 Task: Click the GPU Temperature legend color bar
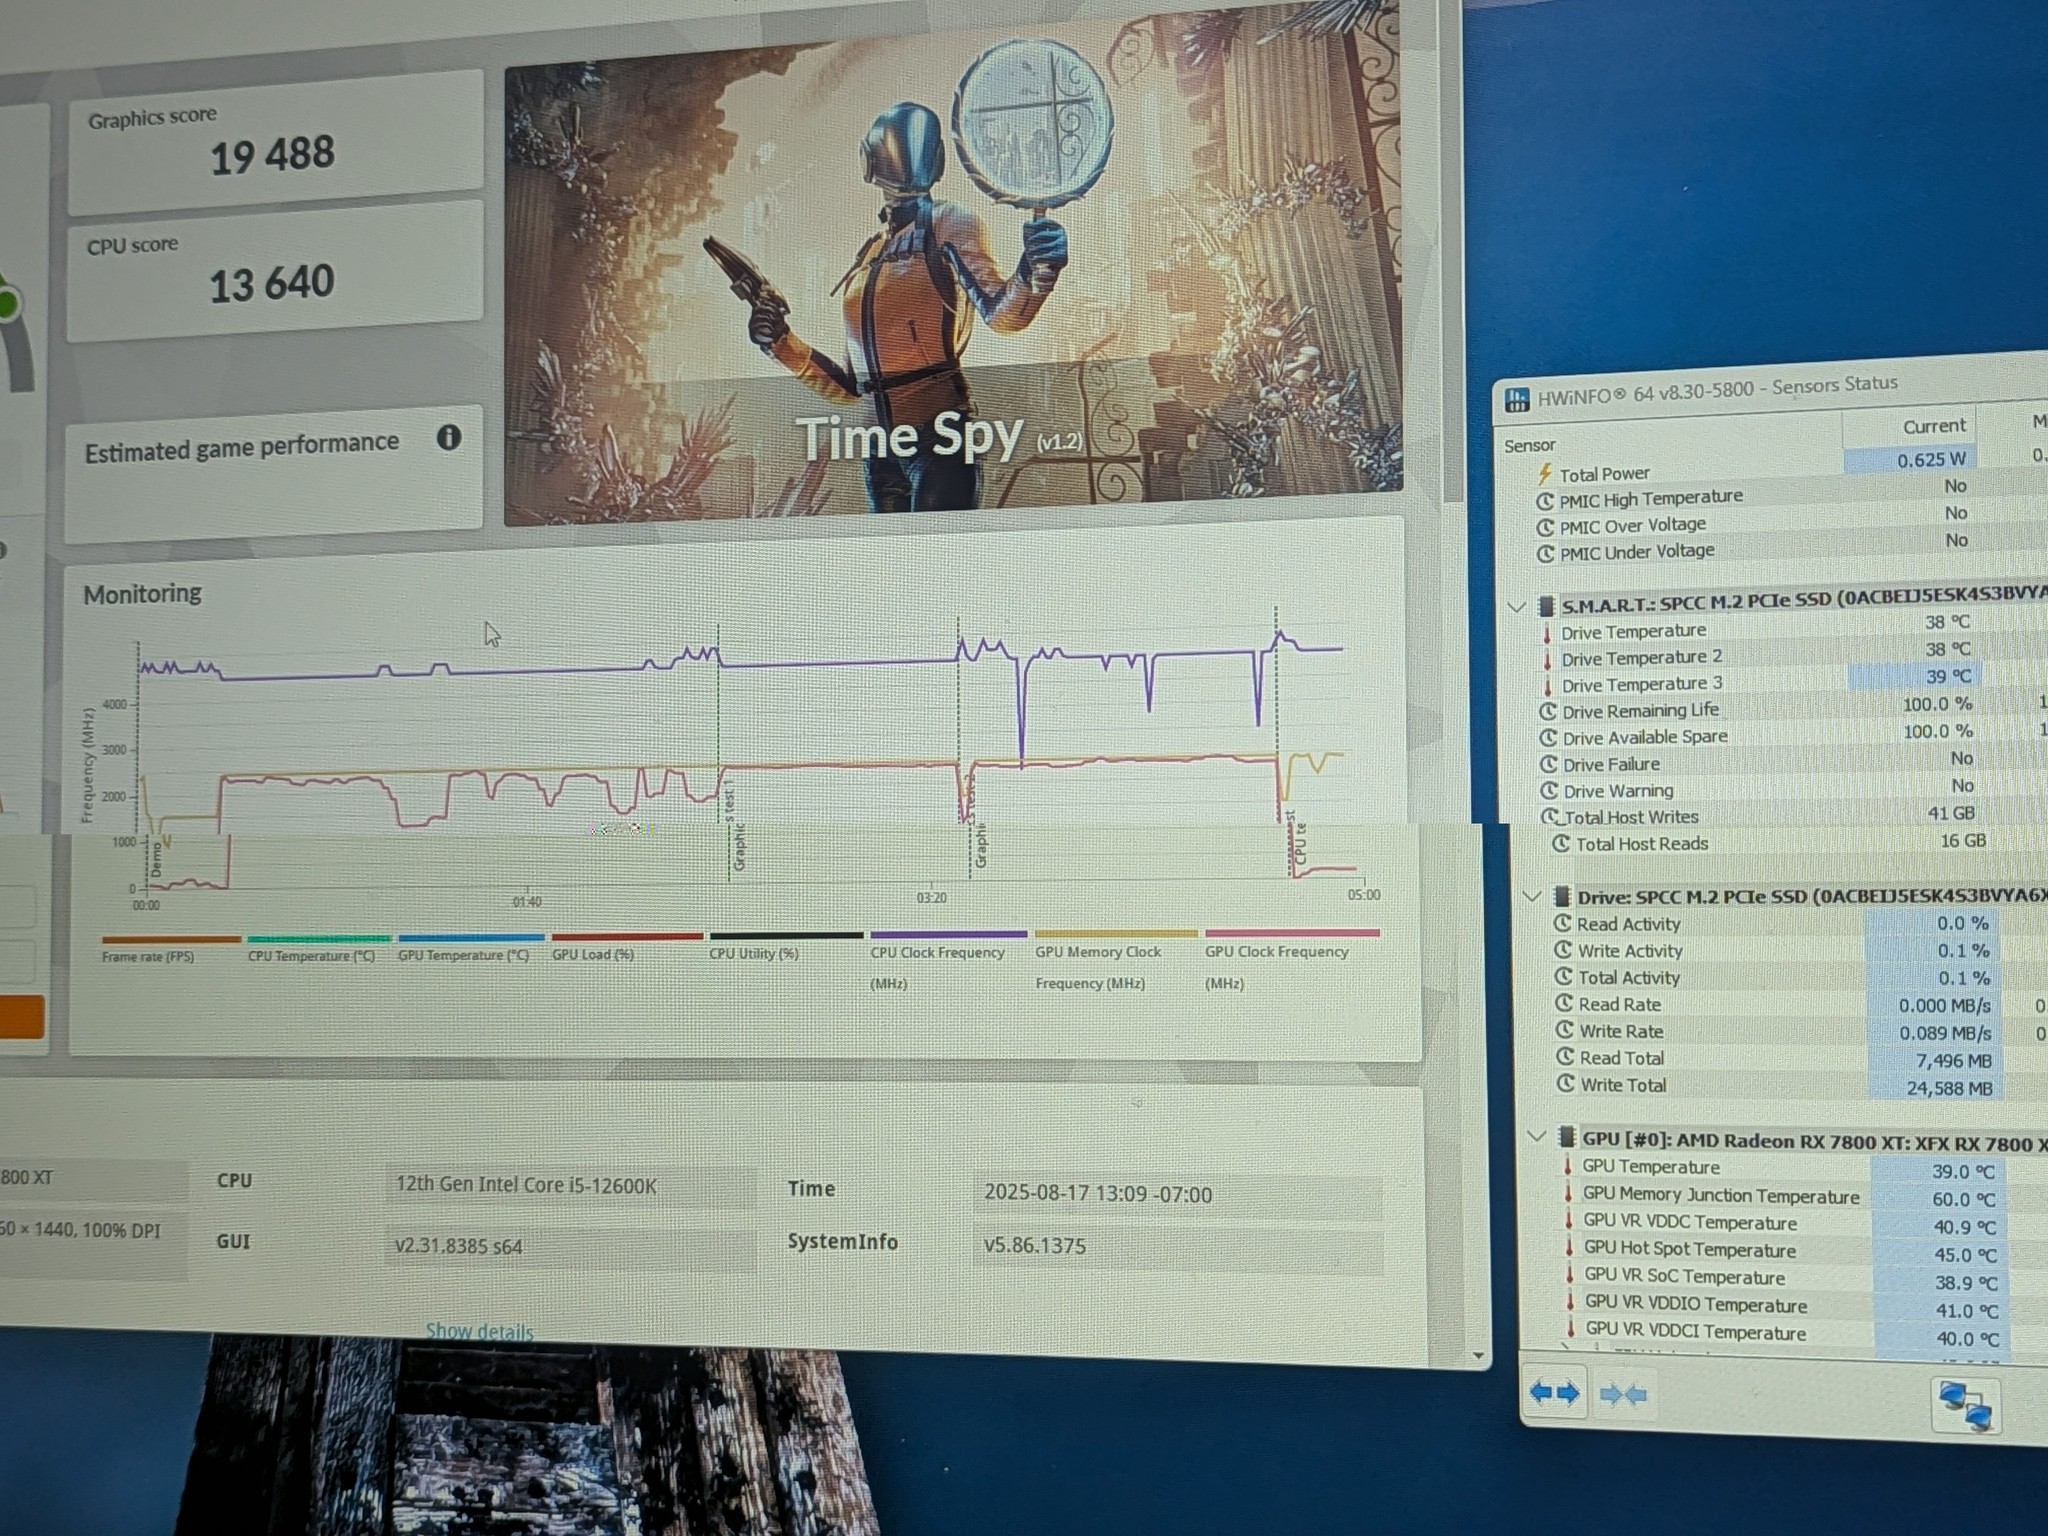coord(471,937)
